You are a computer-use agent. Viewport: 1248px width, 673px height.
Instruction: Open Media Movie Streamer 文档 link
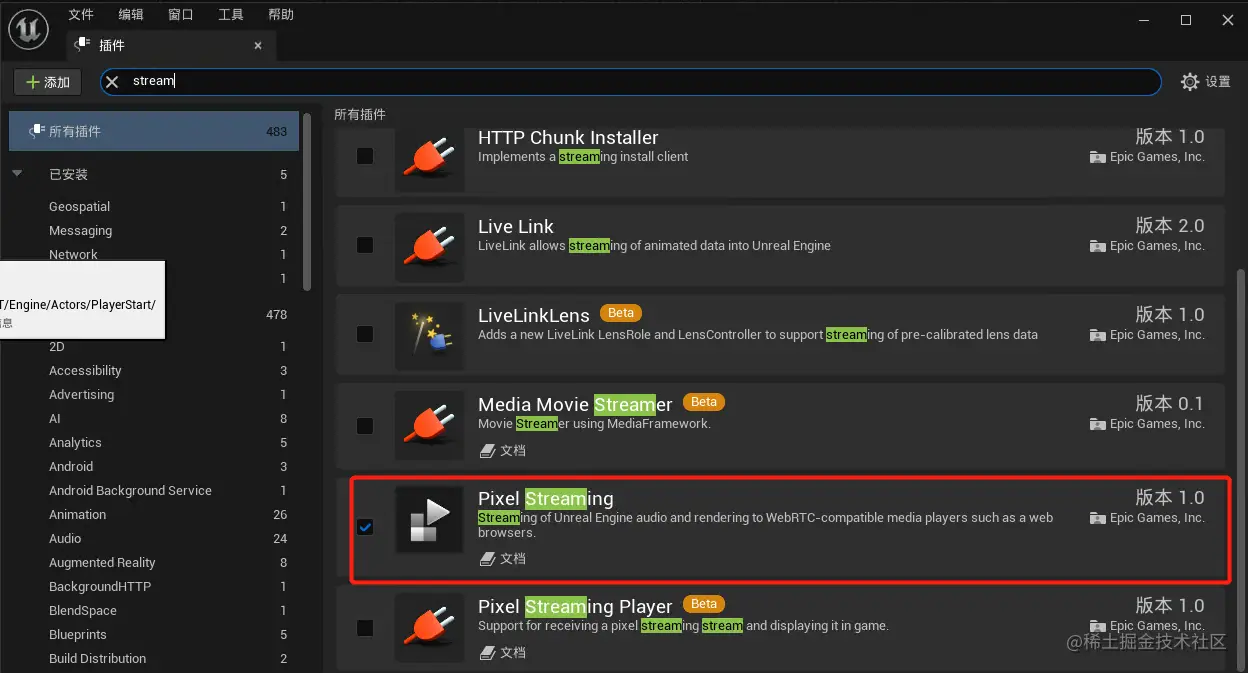[x=513, y=451]
